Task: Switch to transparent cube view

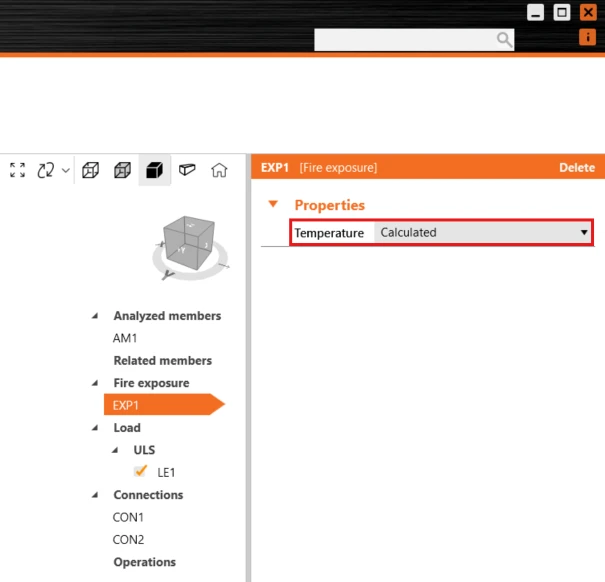Action: coord(122,170)
